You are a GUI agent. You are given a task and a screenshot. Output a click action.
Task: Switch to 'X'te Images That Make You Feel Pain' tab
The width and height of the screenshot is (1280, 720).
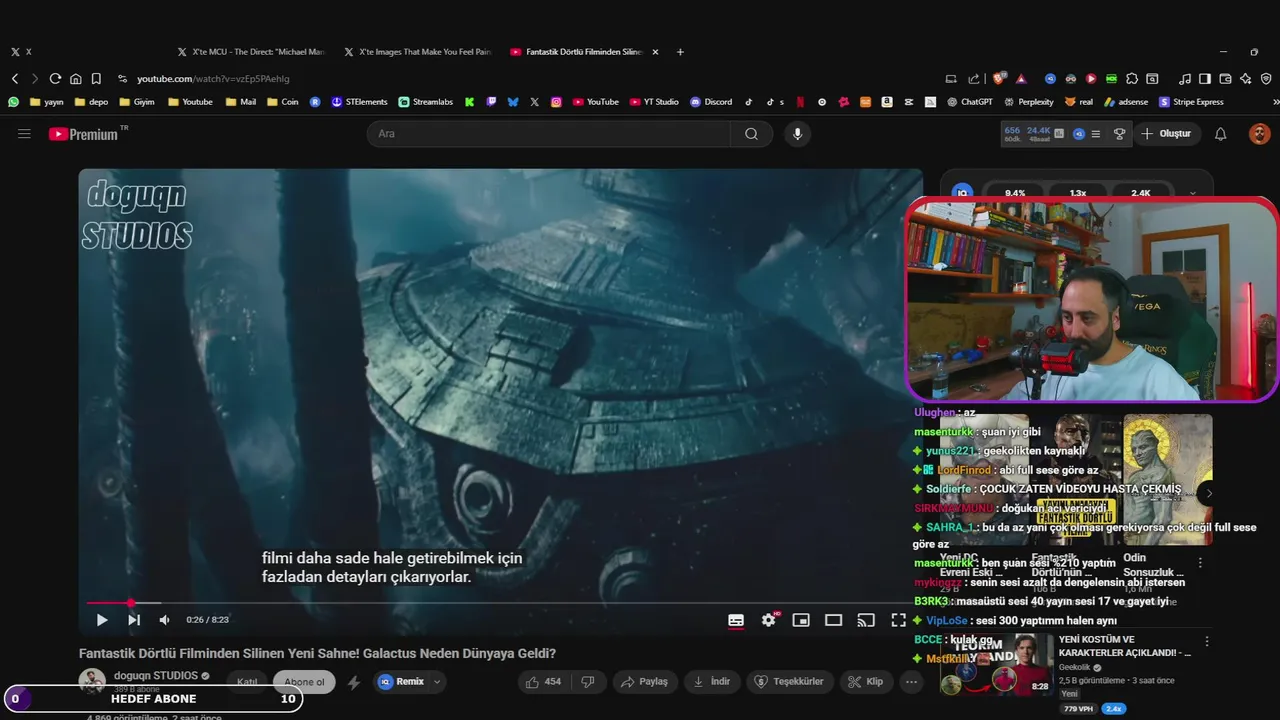tap(417, 52)
